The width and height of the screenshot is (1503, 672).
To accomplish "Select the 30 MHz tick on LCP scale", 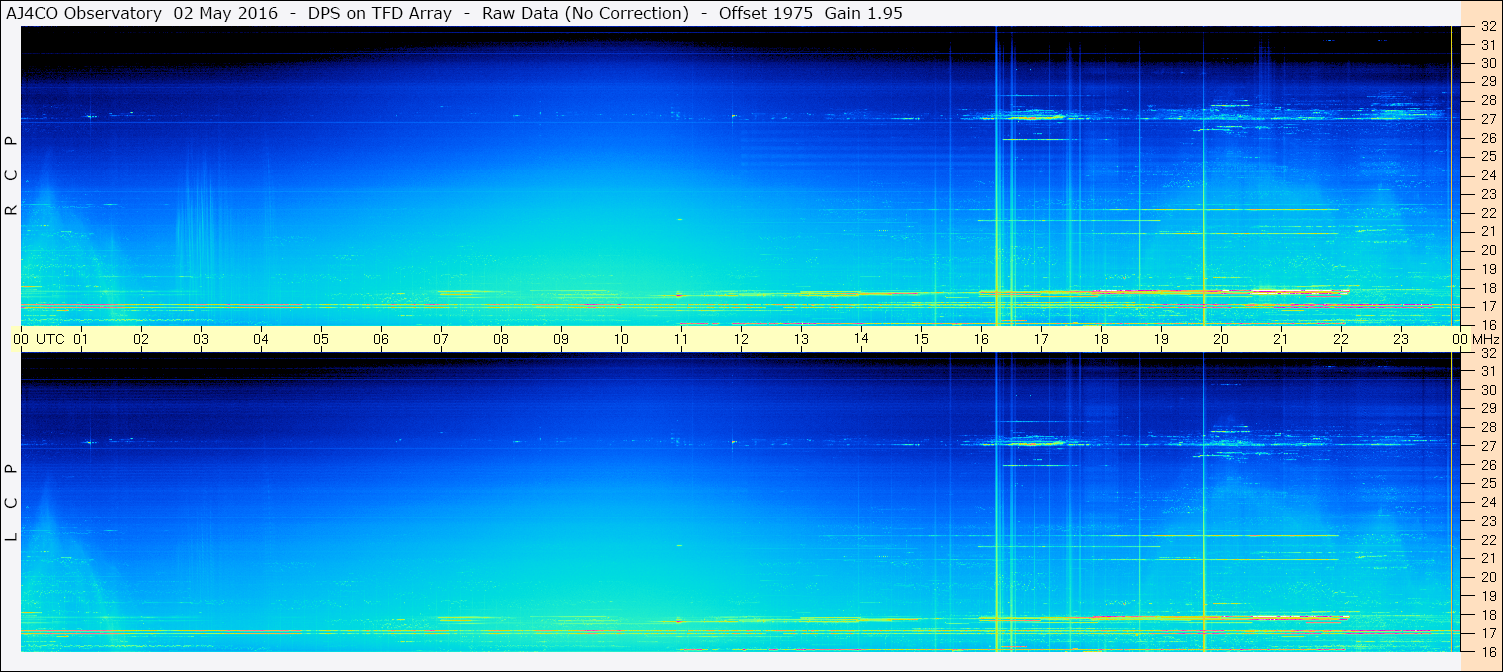I will [1487, 390].
